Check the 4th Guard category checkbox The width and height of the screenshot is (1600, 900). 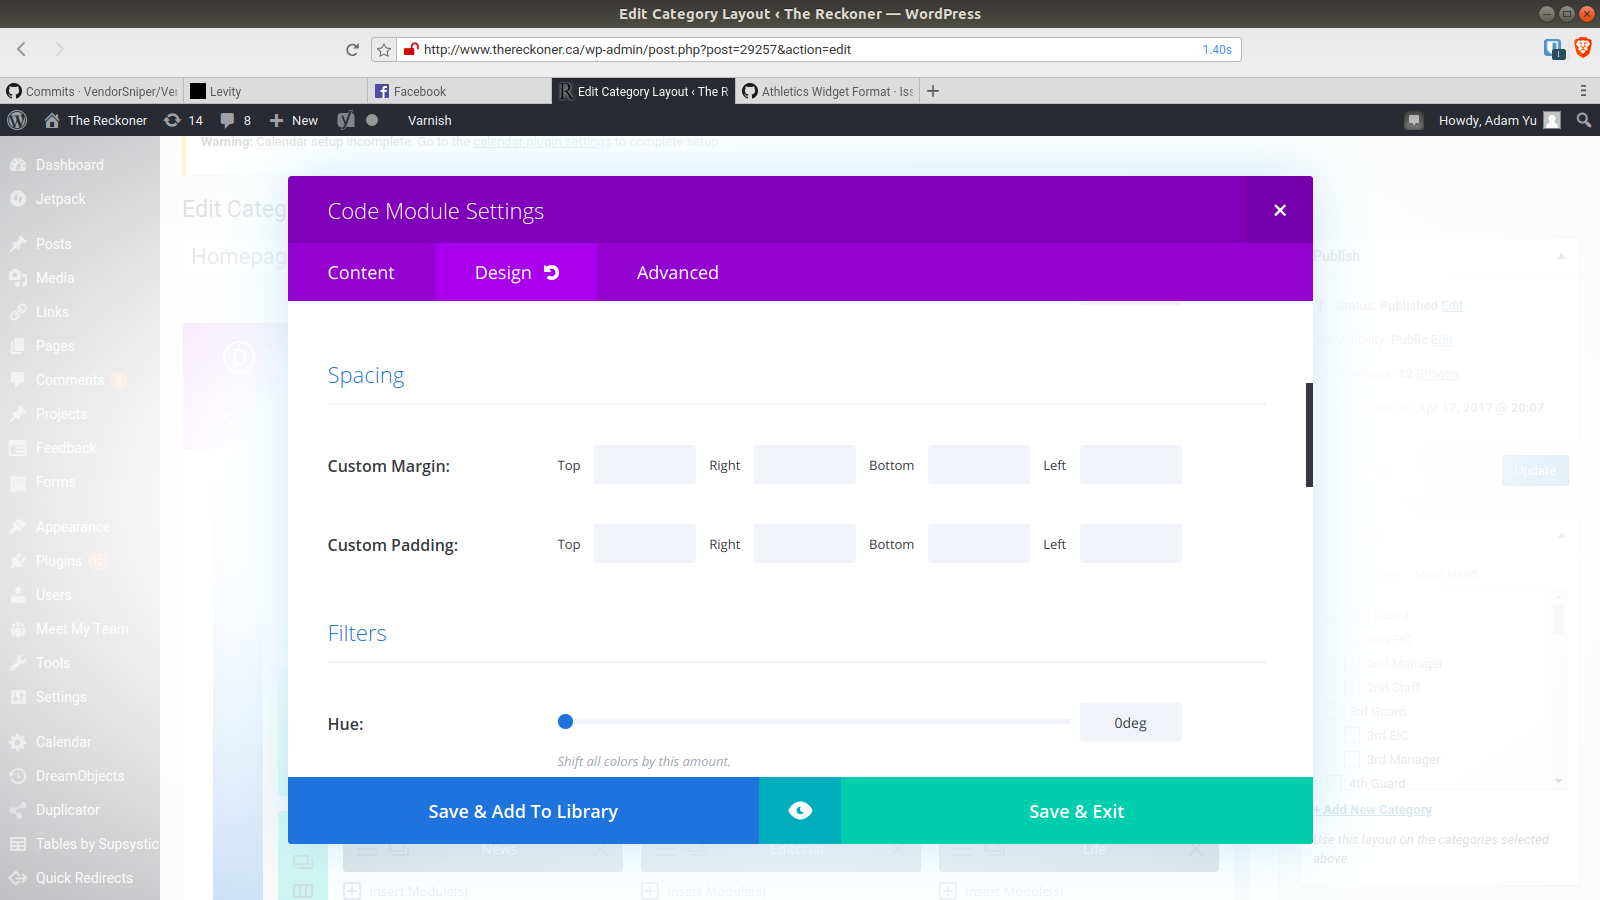pyautogui.click(x=1334, y=783)
